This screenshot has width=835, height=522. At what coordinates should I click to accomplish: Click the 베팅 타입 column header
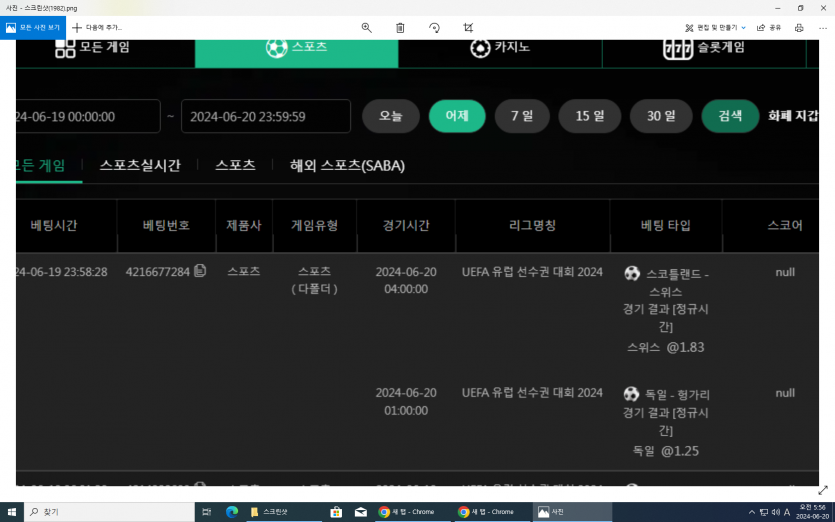click(666, 225)
